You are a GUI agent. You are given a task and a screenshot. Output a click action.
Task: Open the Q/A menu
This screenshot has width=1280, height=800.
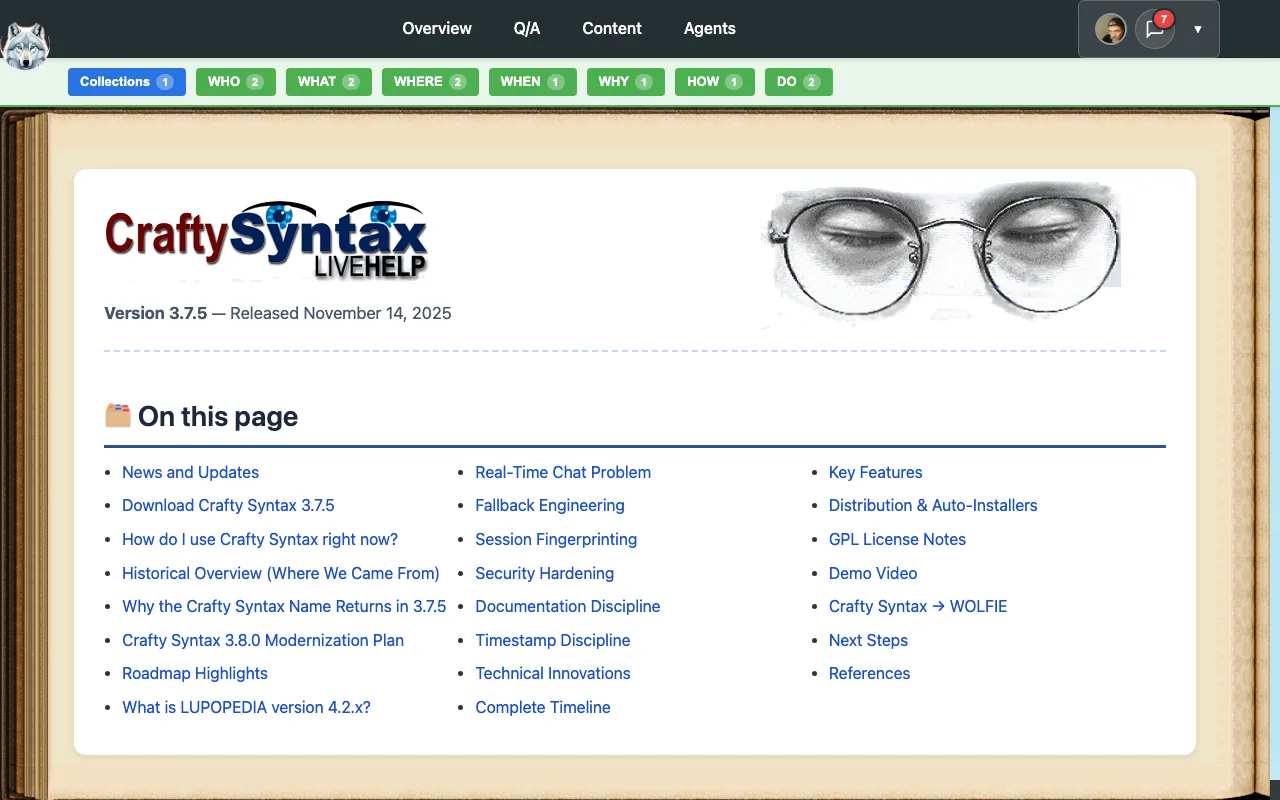pyautogui.click(x=527, y=29)
